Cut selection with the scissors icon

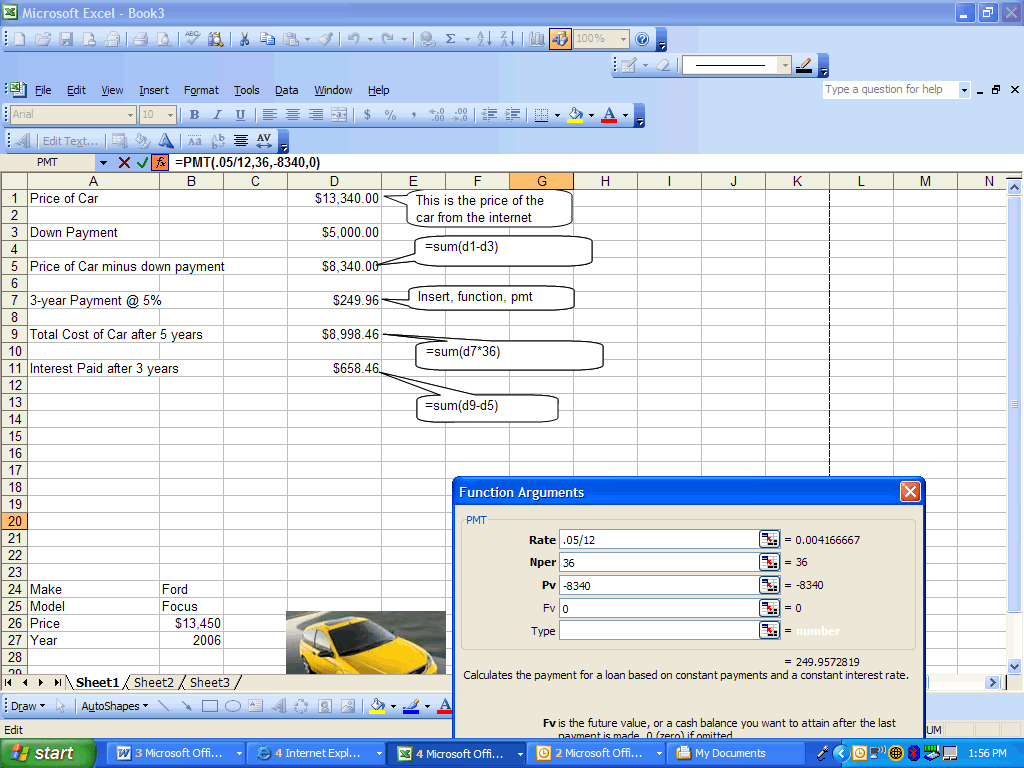[x=244, y=39]
